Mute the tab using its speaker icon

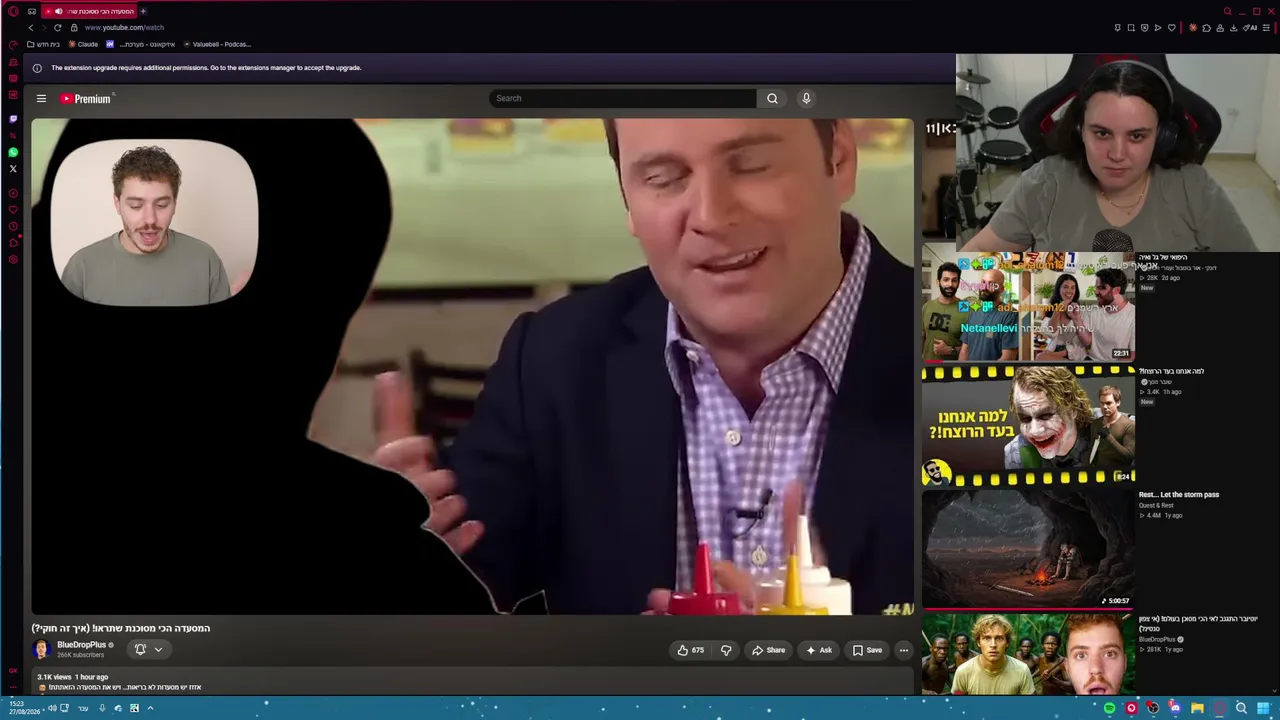pos(58,11)
